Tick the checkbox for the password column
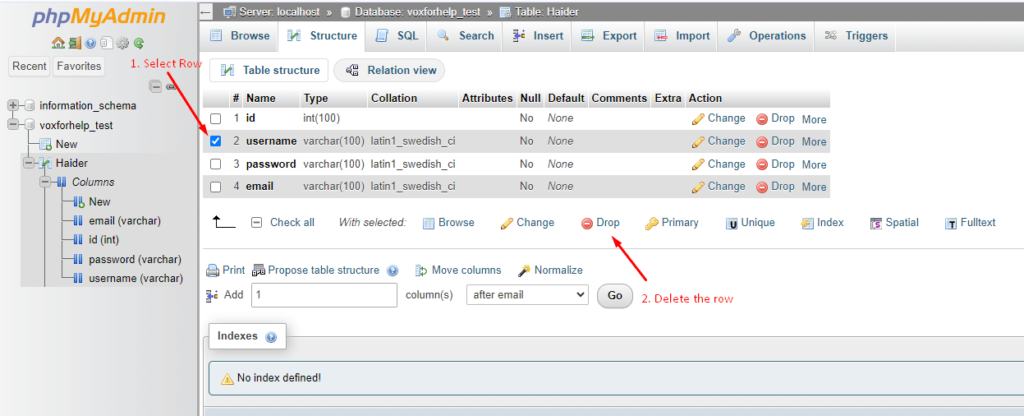Viewport: 1024px width, 416px height. coord(216,164)
